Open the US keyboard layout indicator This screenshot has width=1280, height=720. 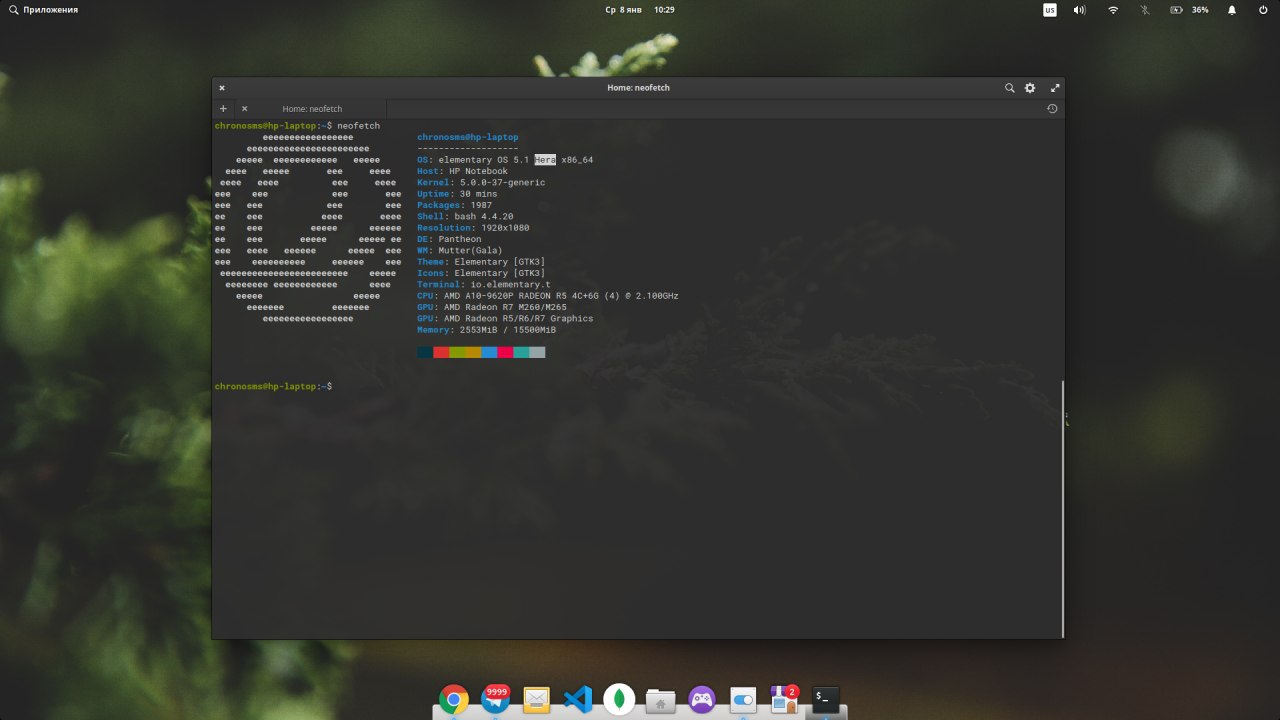[x=1050, y=10]
